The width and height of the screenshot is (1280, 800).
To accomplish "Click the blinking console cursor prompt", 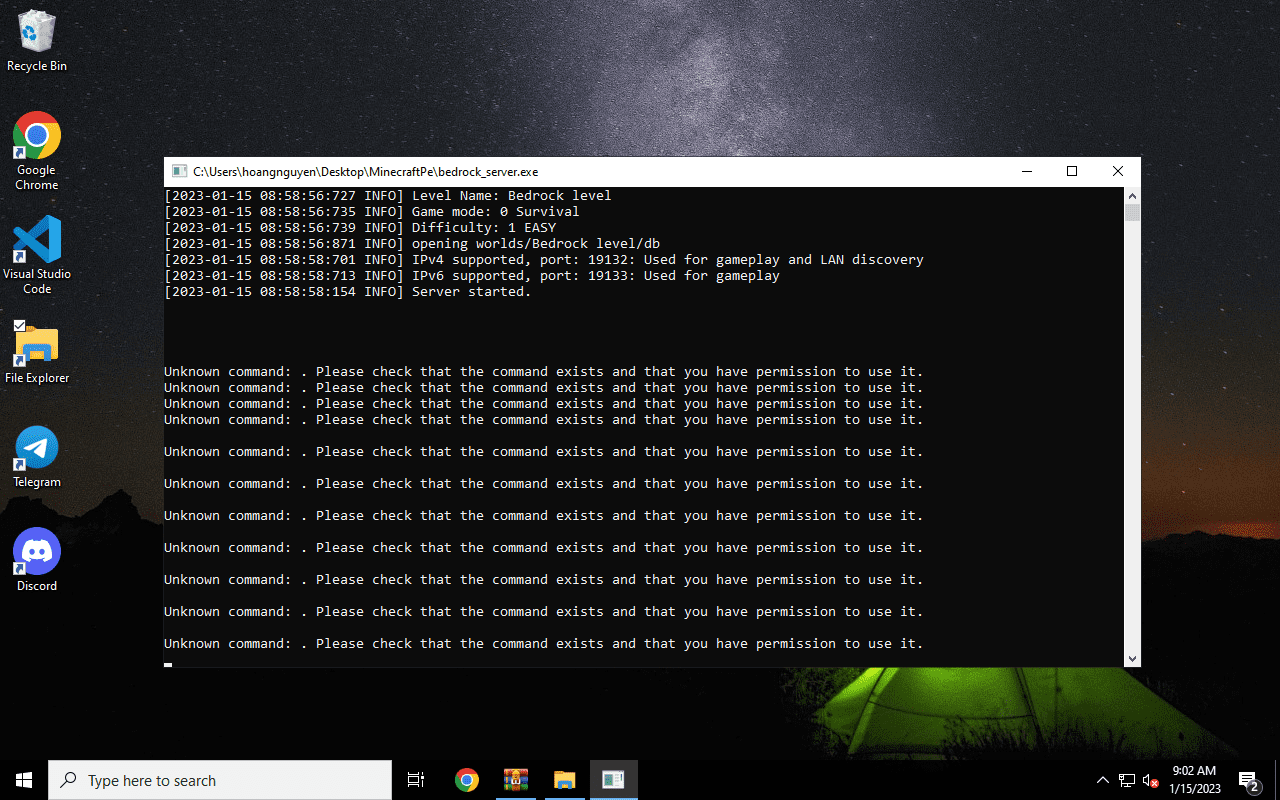I will coord(168,664).
